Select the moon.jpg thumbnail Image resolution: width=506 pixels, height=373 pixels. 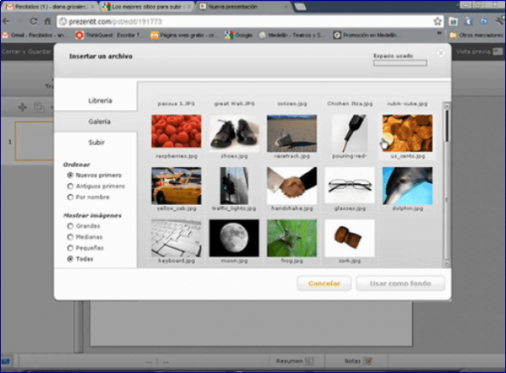click(234, 238)
